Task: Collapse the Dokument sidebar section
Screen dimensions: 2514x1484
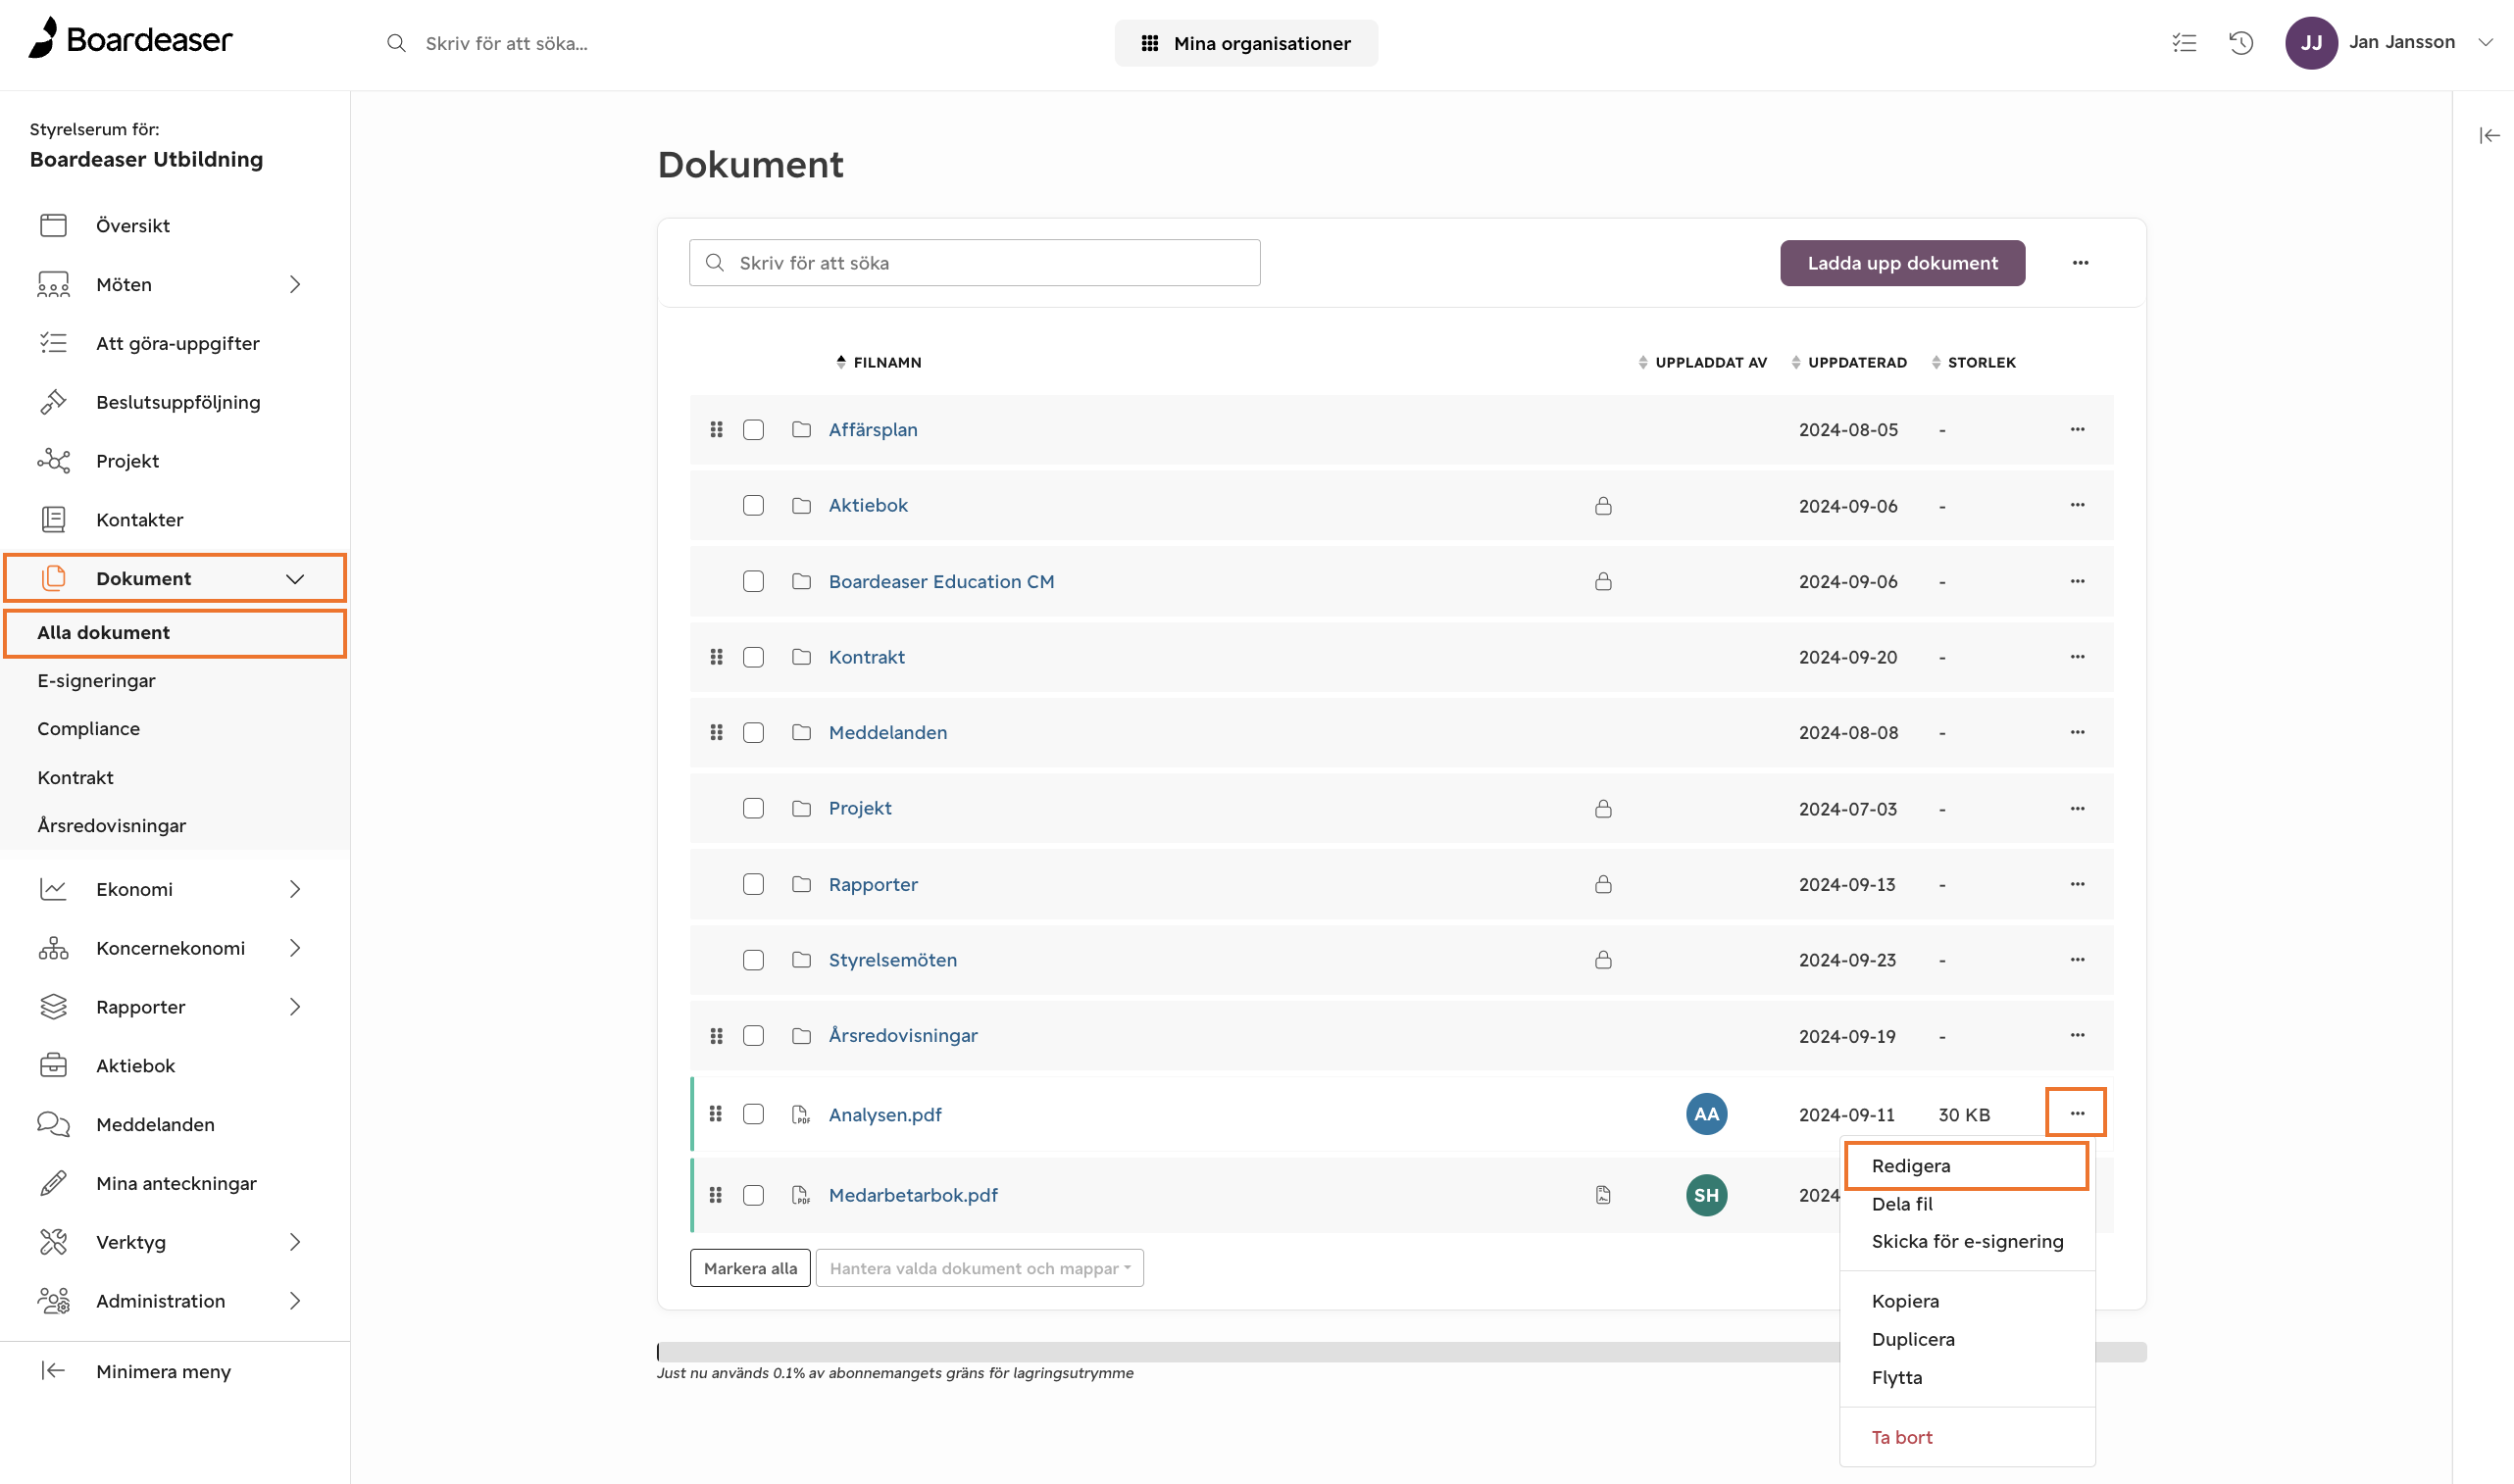Action: tap(295, 579)
